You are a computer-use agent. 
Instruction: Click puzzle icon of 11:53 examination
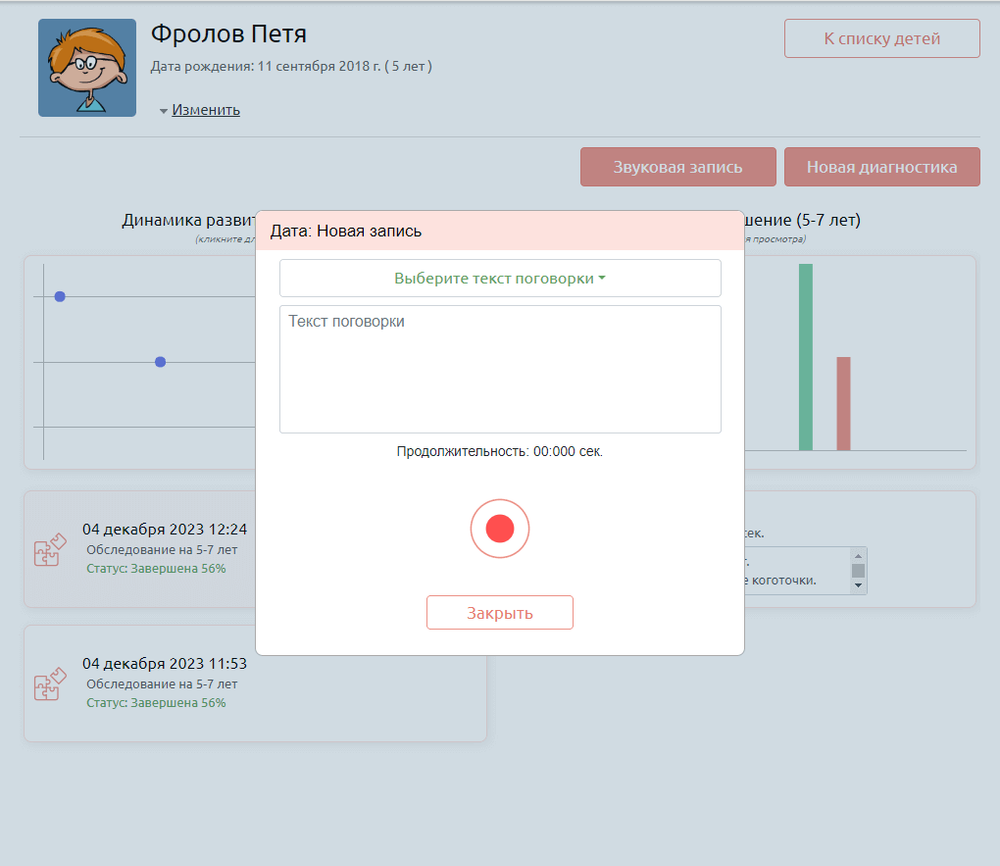(50, 684)
